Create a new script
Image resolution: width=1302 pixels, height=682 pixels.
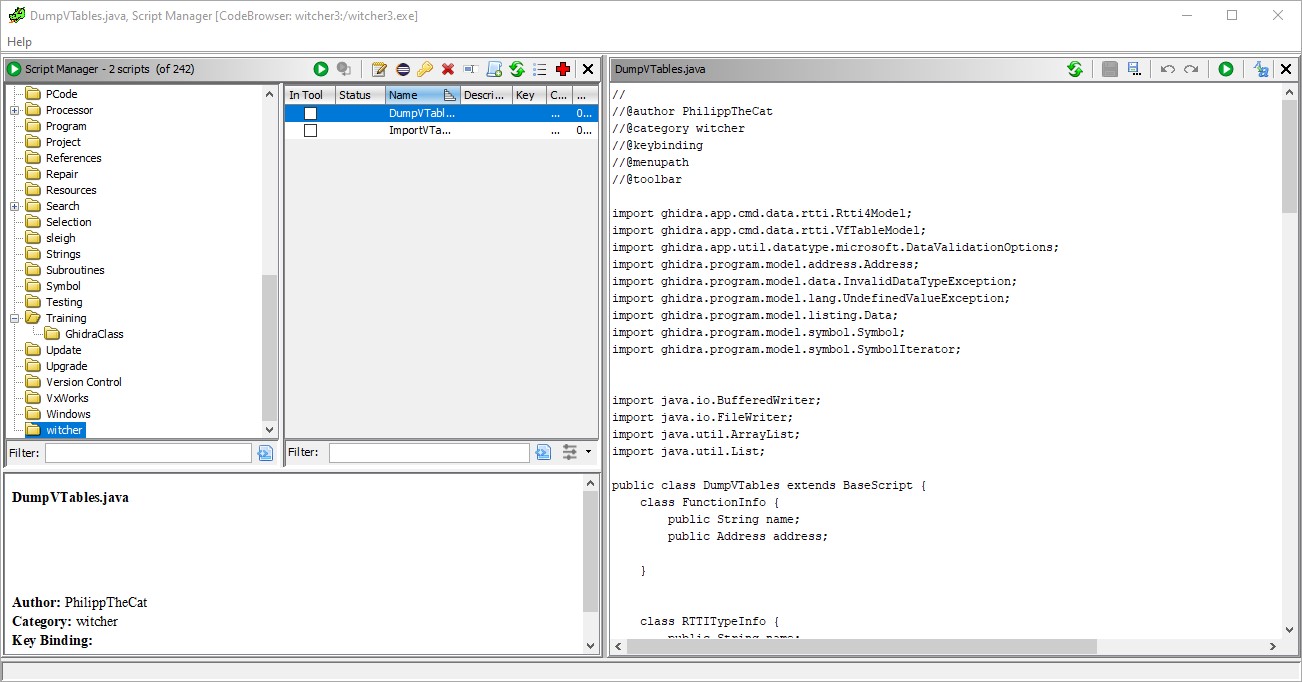[x=495, y=69]
